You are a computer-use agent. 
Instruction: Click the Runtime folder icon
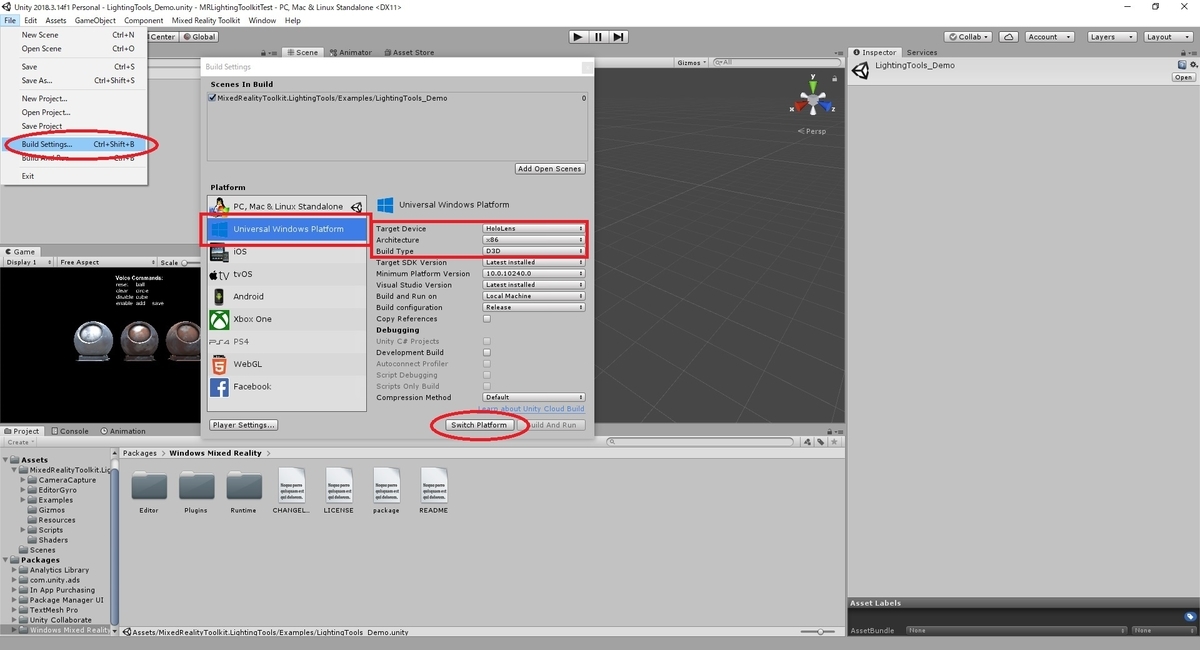coord(243,485)
